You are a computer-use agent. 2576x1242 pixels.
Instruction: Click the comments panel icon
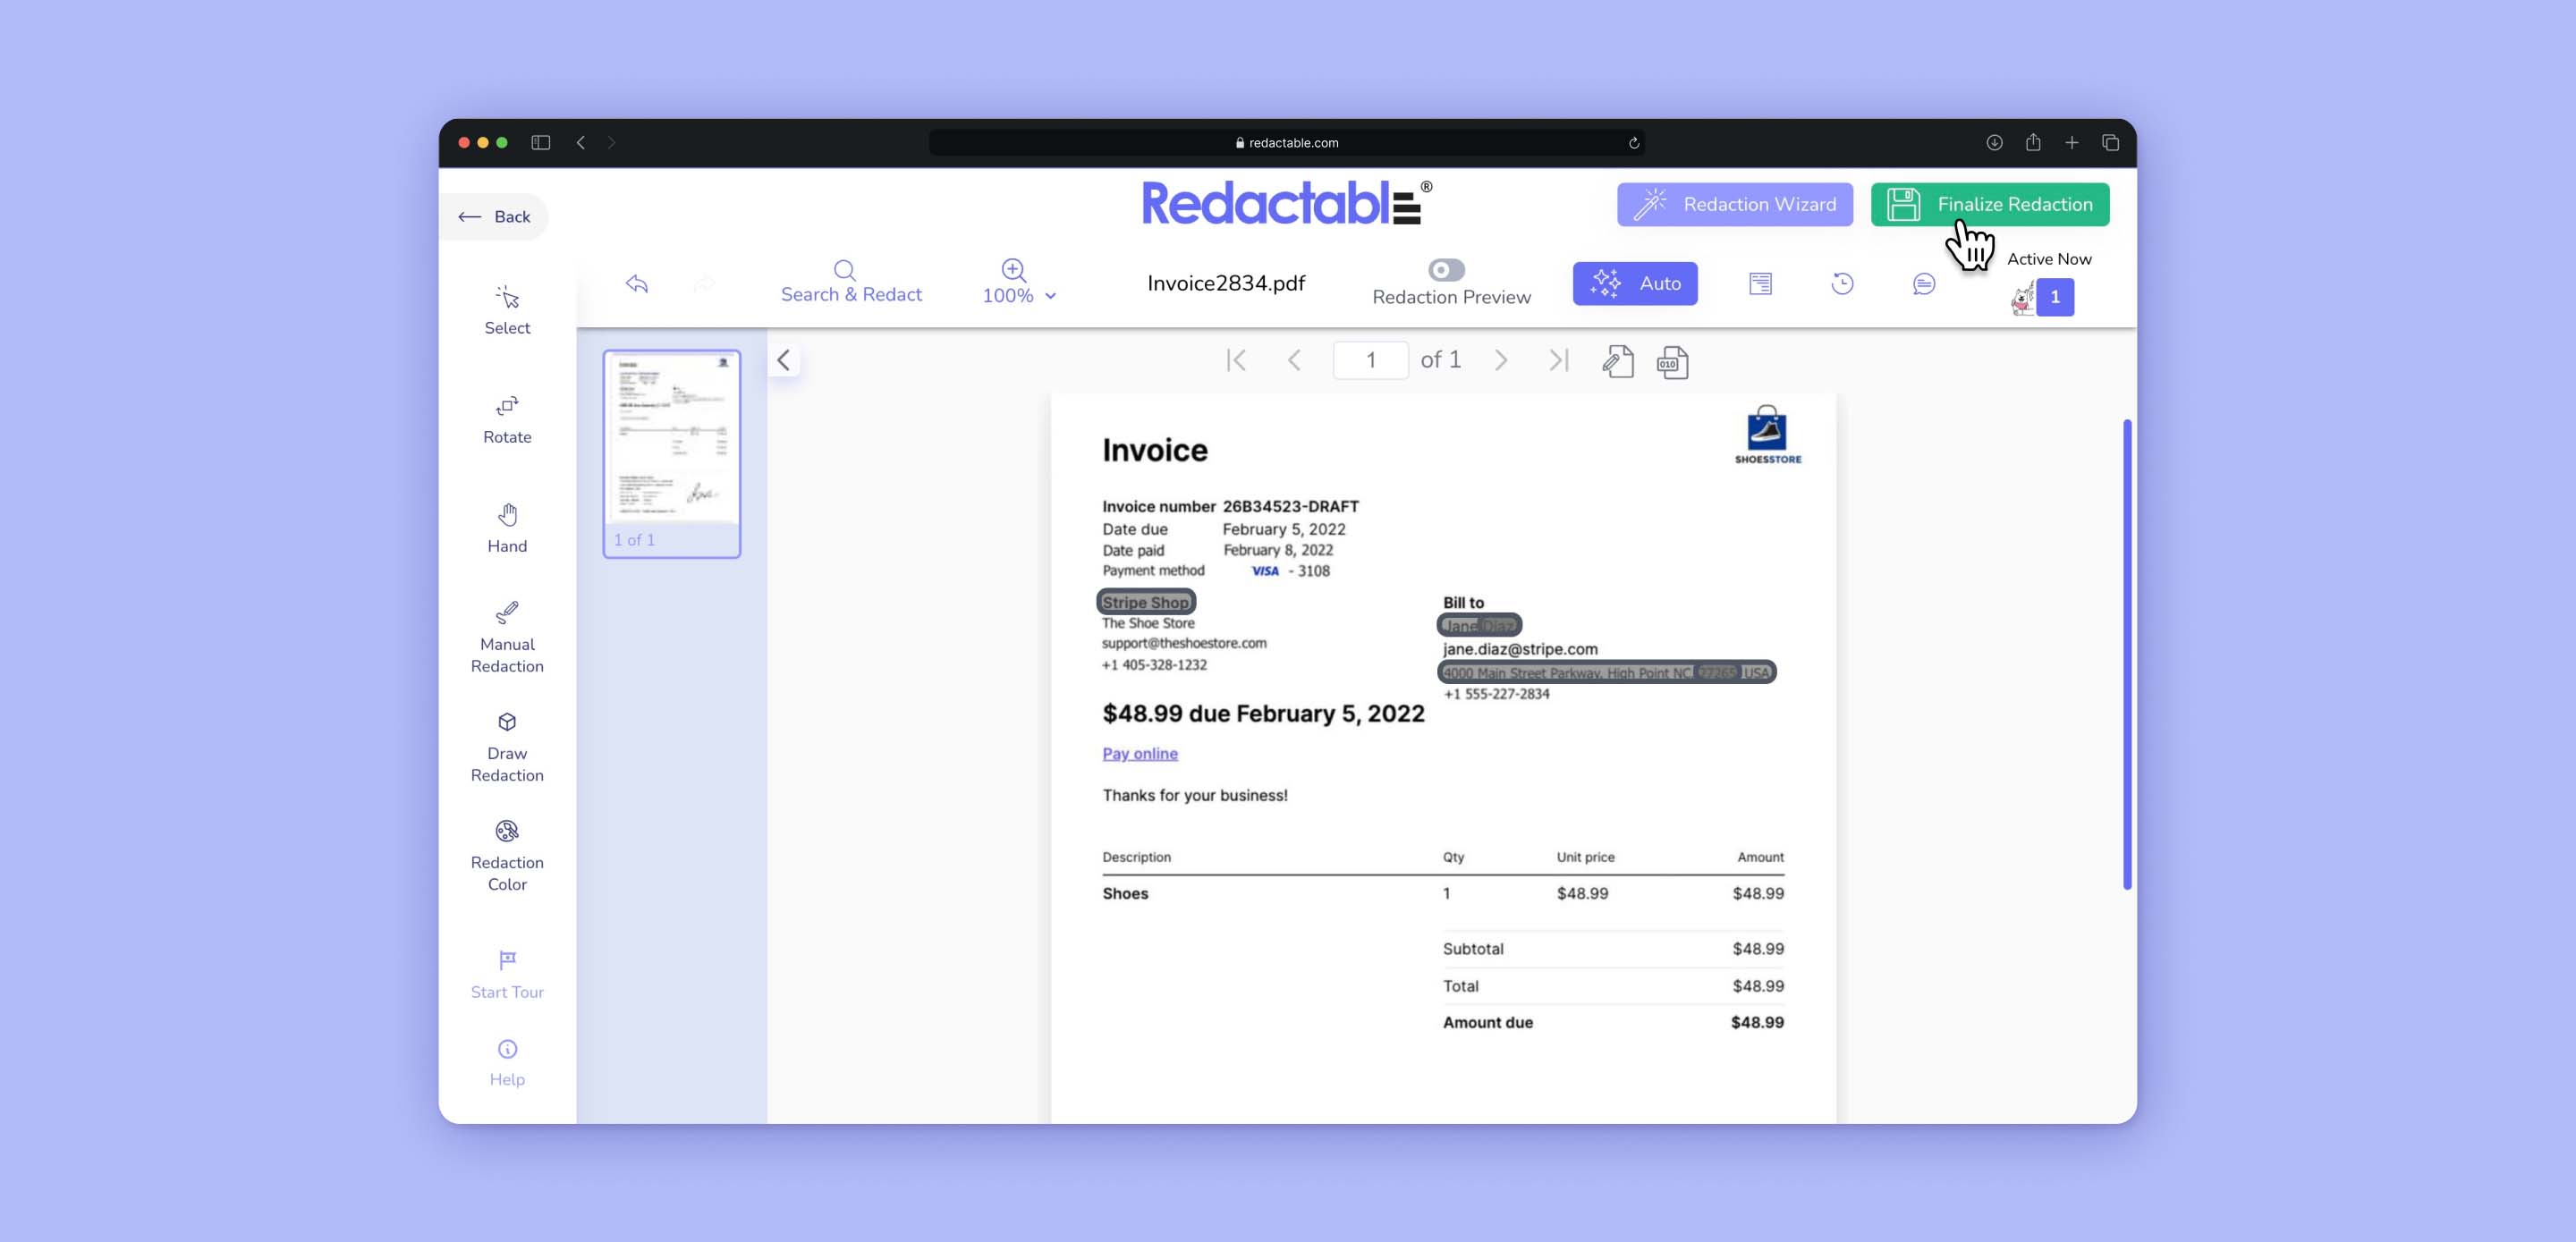click(x=1926, y=283)
